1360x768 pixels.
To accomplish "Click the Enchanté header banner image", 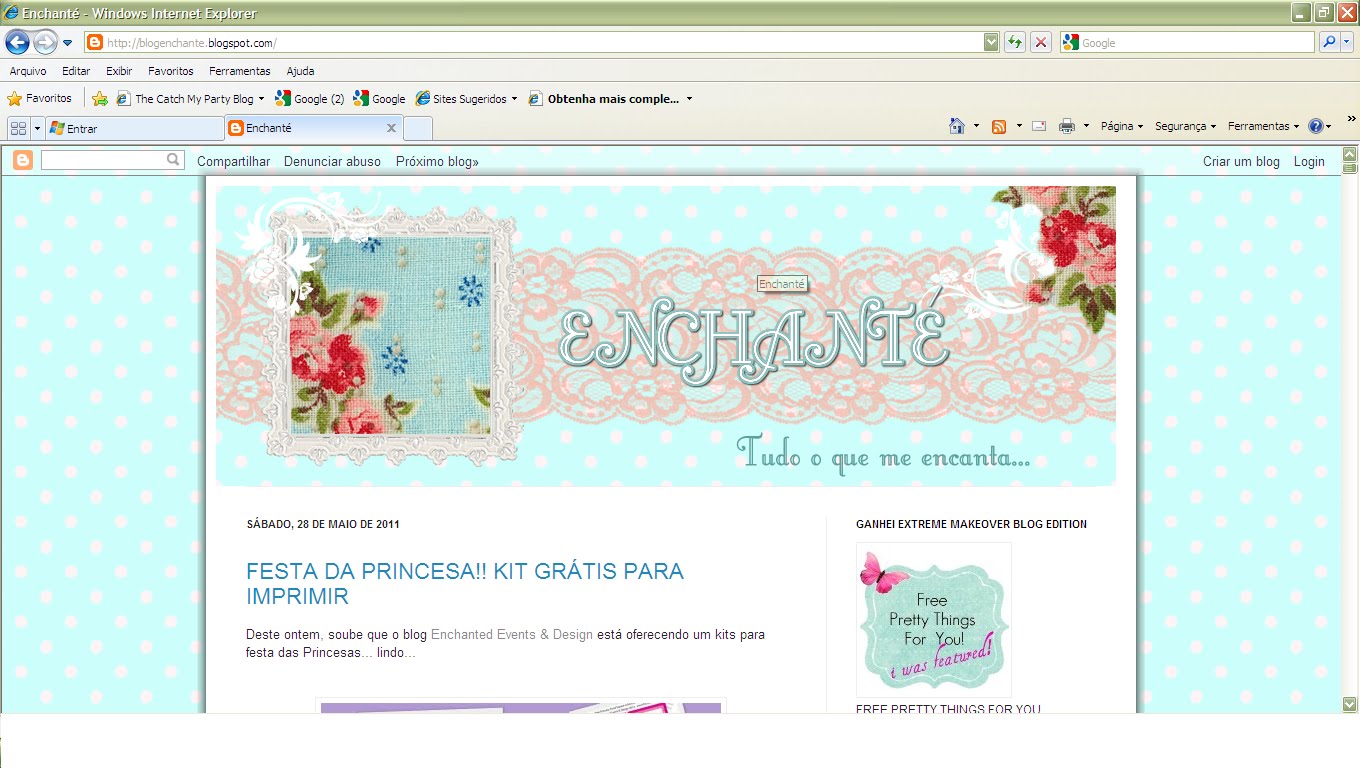I will 666,336.
